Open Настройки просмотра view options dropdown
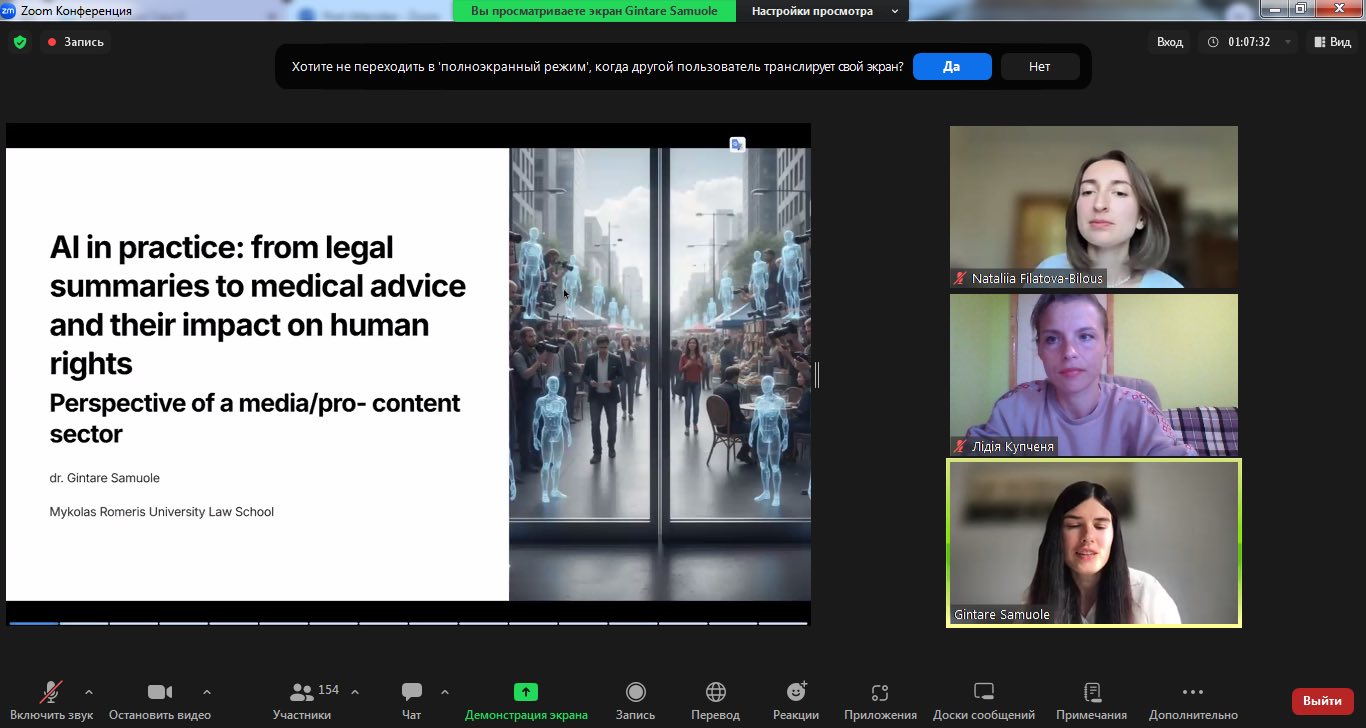The width and height of the screenshot is (1366, 728). pos(822,11)
